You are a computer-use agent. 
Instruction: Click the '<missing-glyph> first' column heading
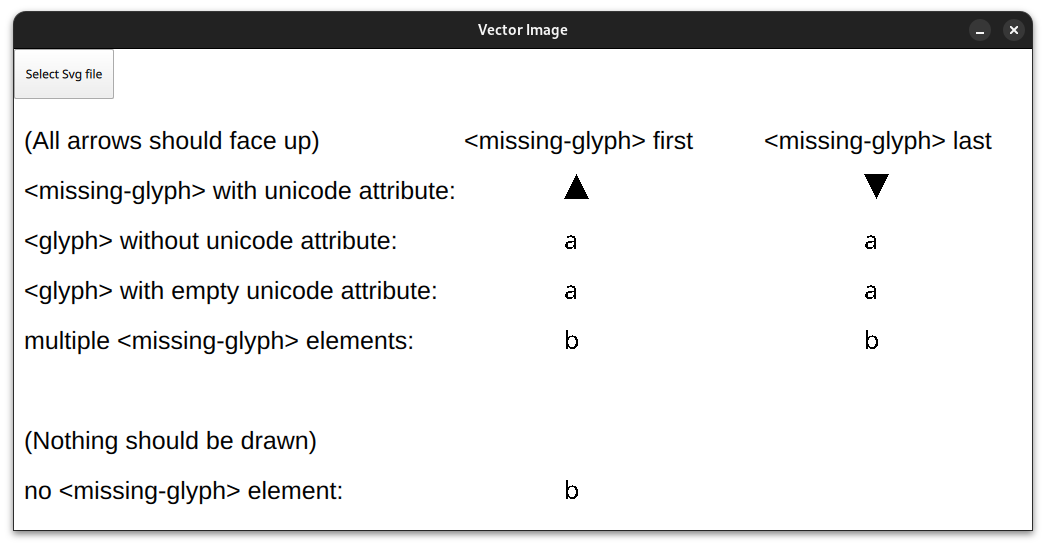tap(578, 141)
